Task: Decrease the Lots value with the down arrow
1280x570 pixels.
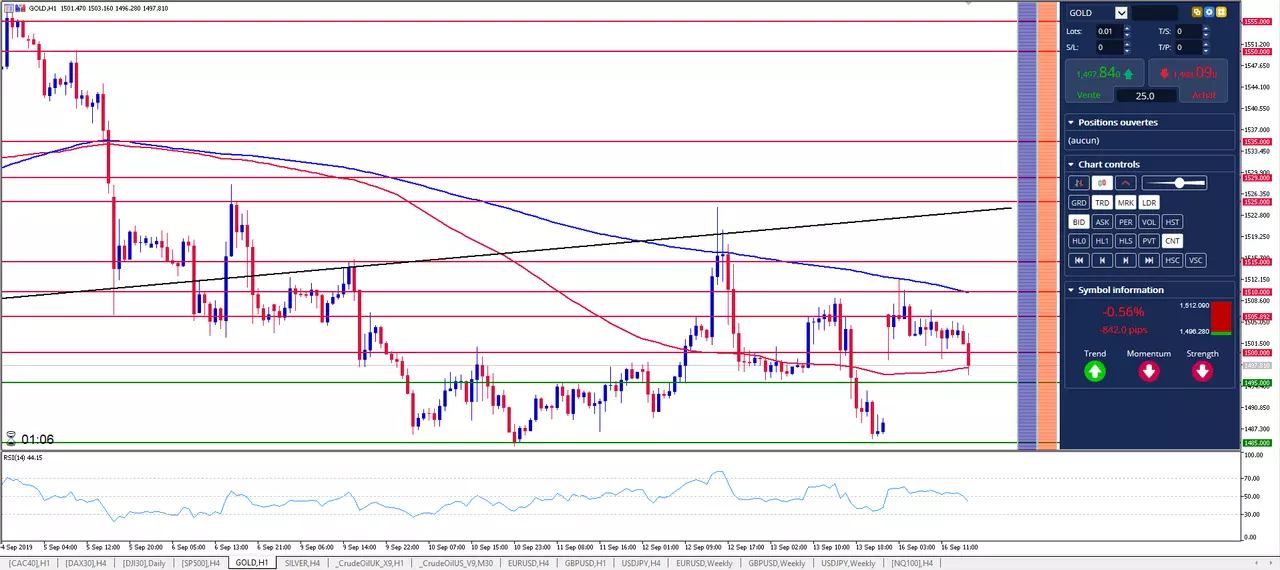Action: pyautogui.click(x=1127, y=34)
